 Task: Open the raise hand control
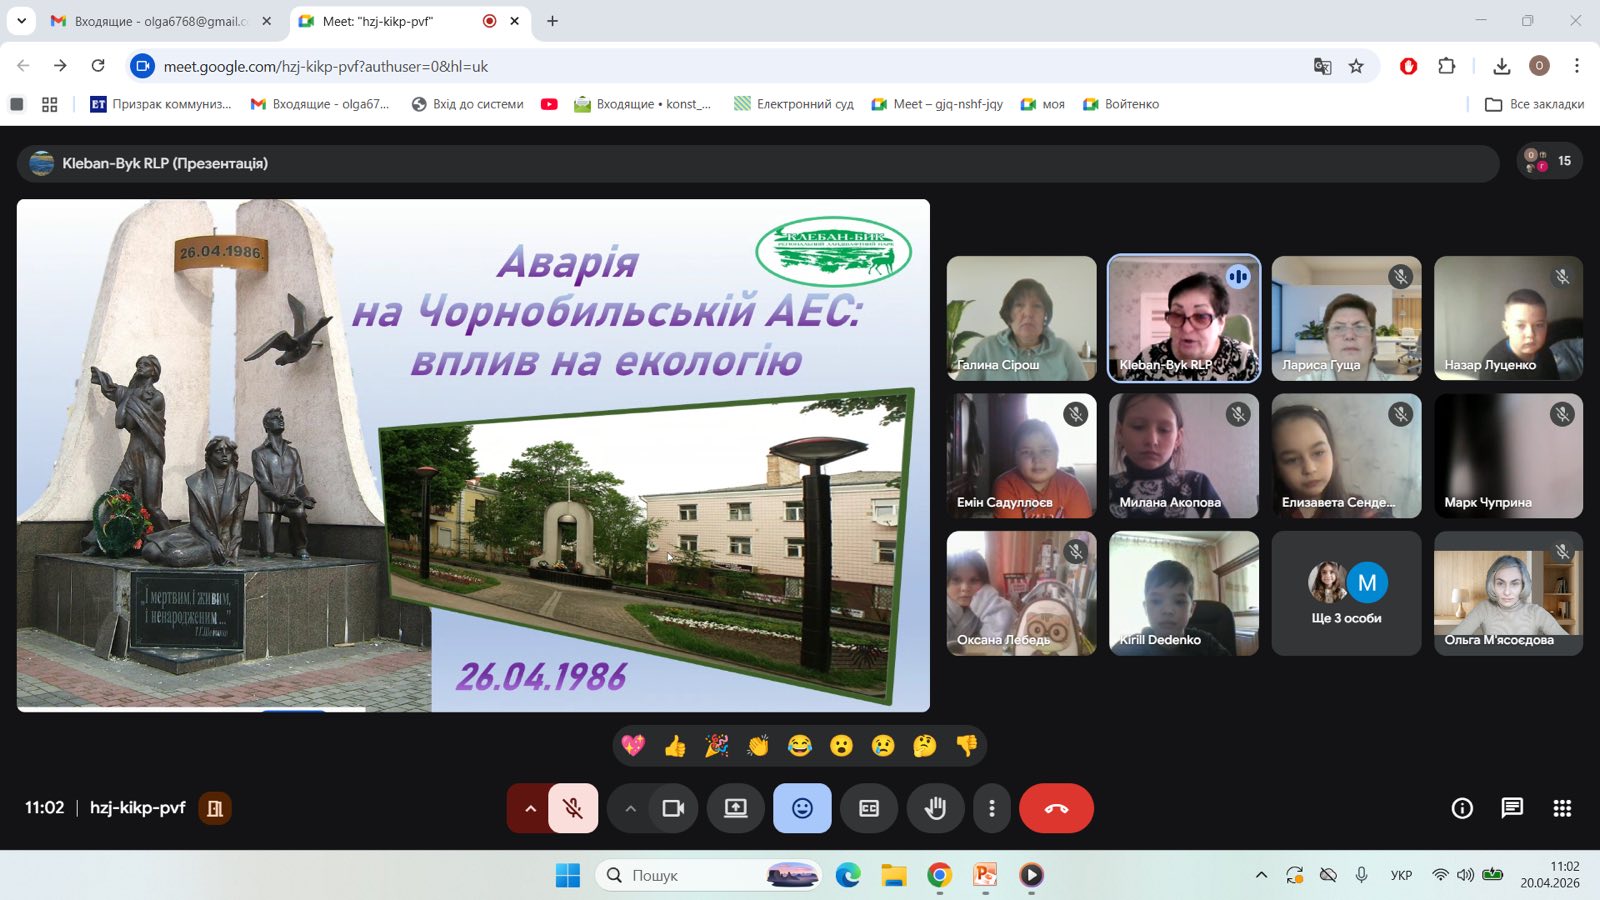tap(935, 808)
